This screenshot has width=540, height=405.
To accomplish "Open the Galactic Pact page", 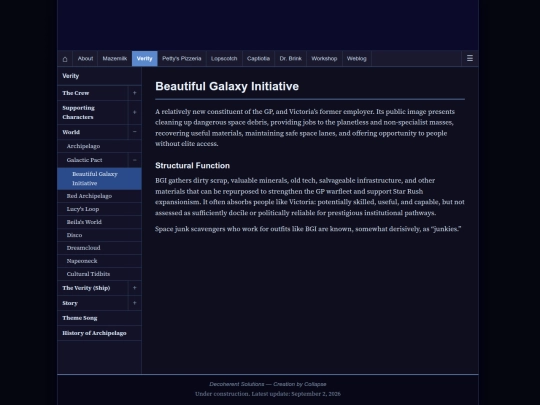I will pyautogui.click(x=93, y=160).
